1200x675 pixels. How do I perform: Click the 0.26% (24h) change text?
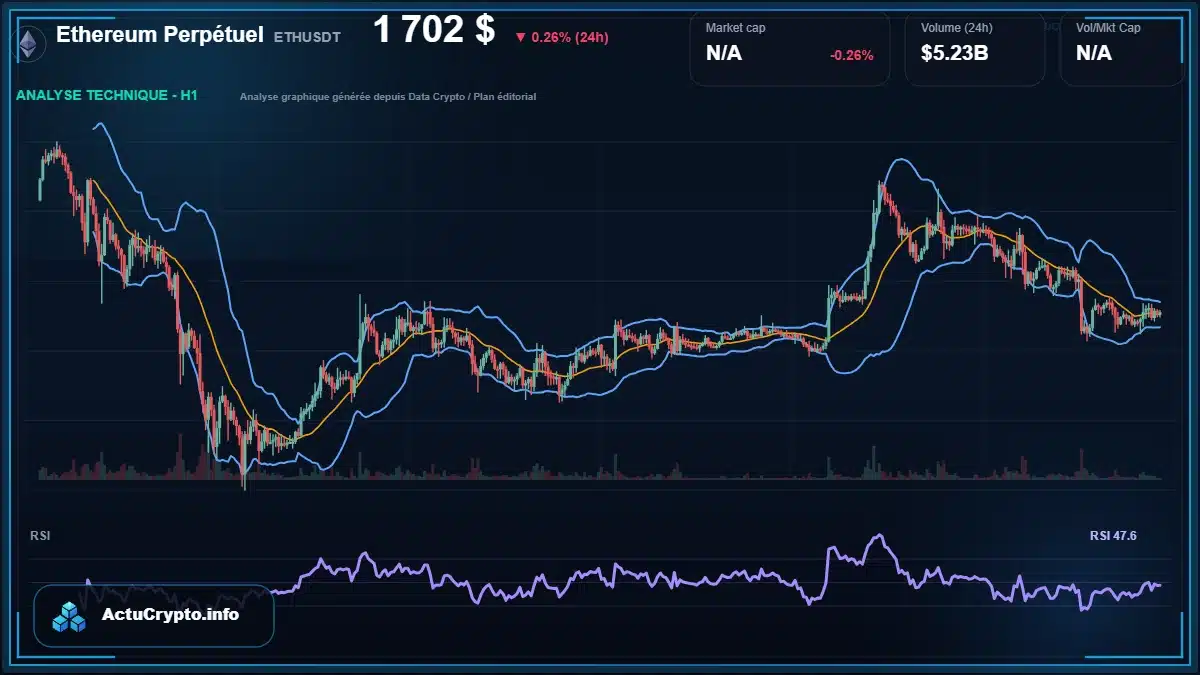tap(570, 38)
